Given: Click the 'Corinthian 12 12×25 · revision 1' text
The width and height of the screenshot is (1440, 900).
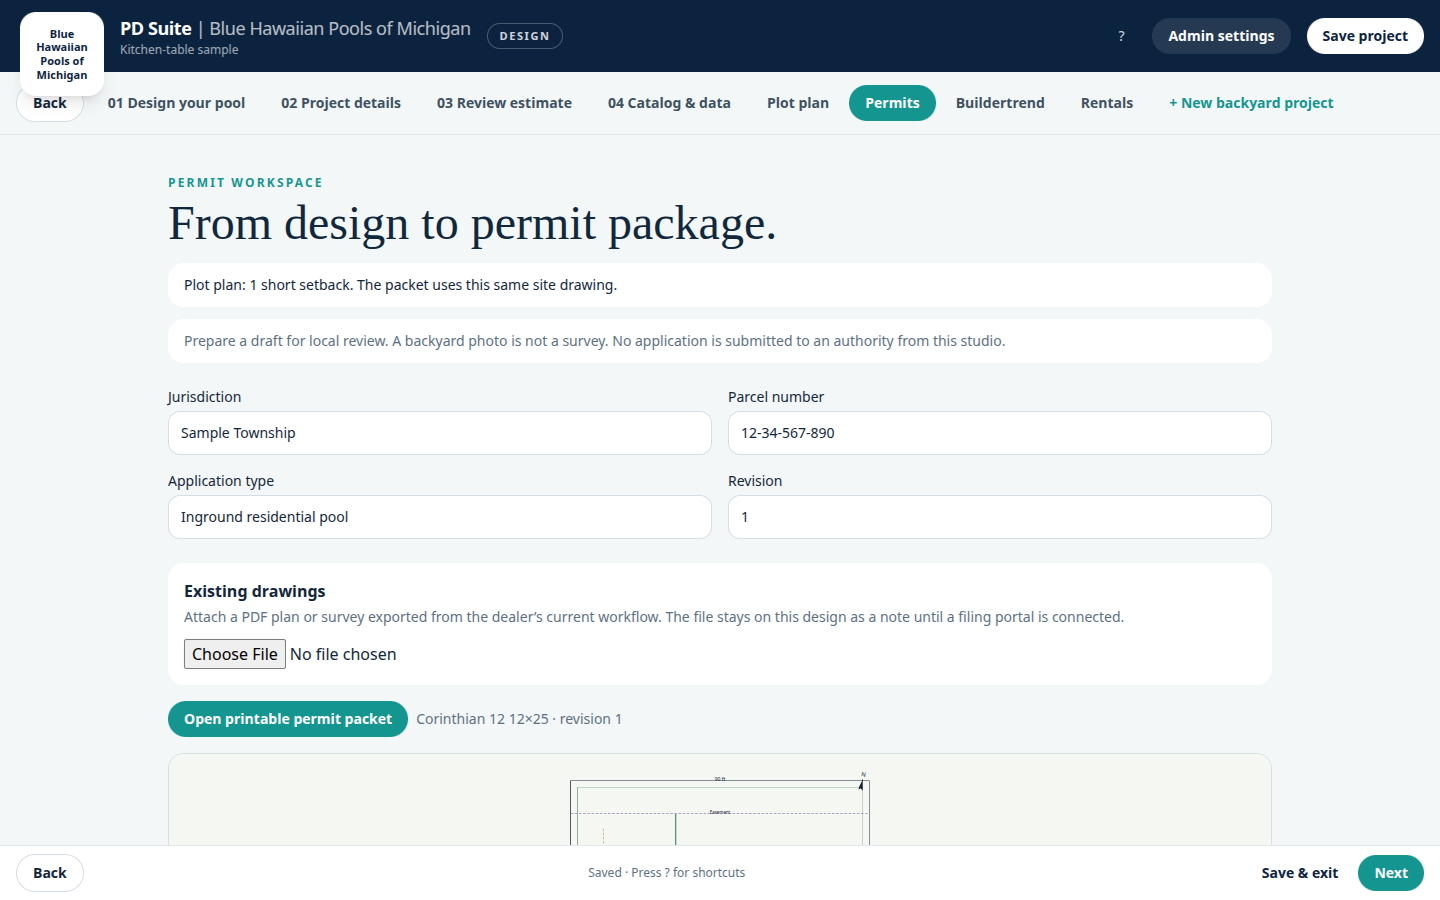Looking at the screenshot, I should (519, 719).
